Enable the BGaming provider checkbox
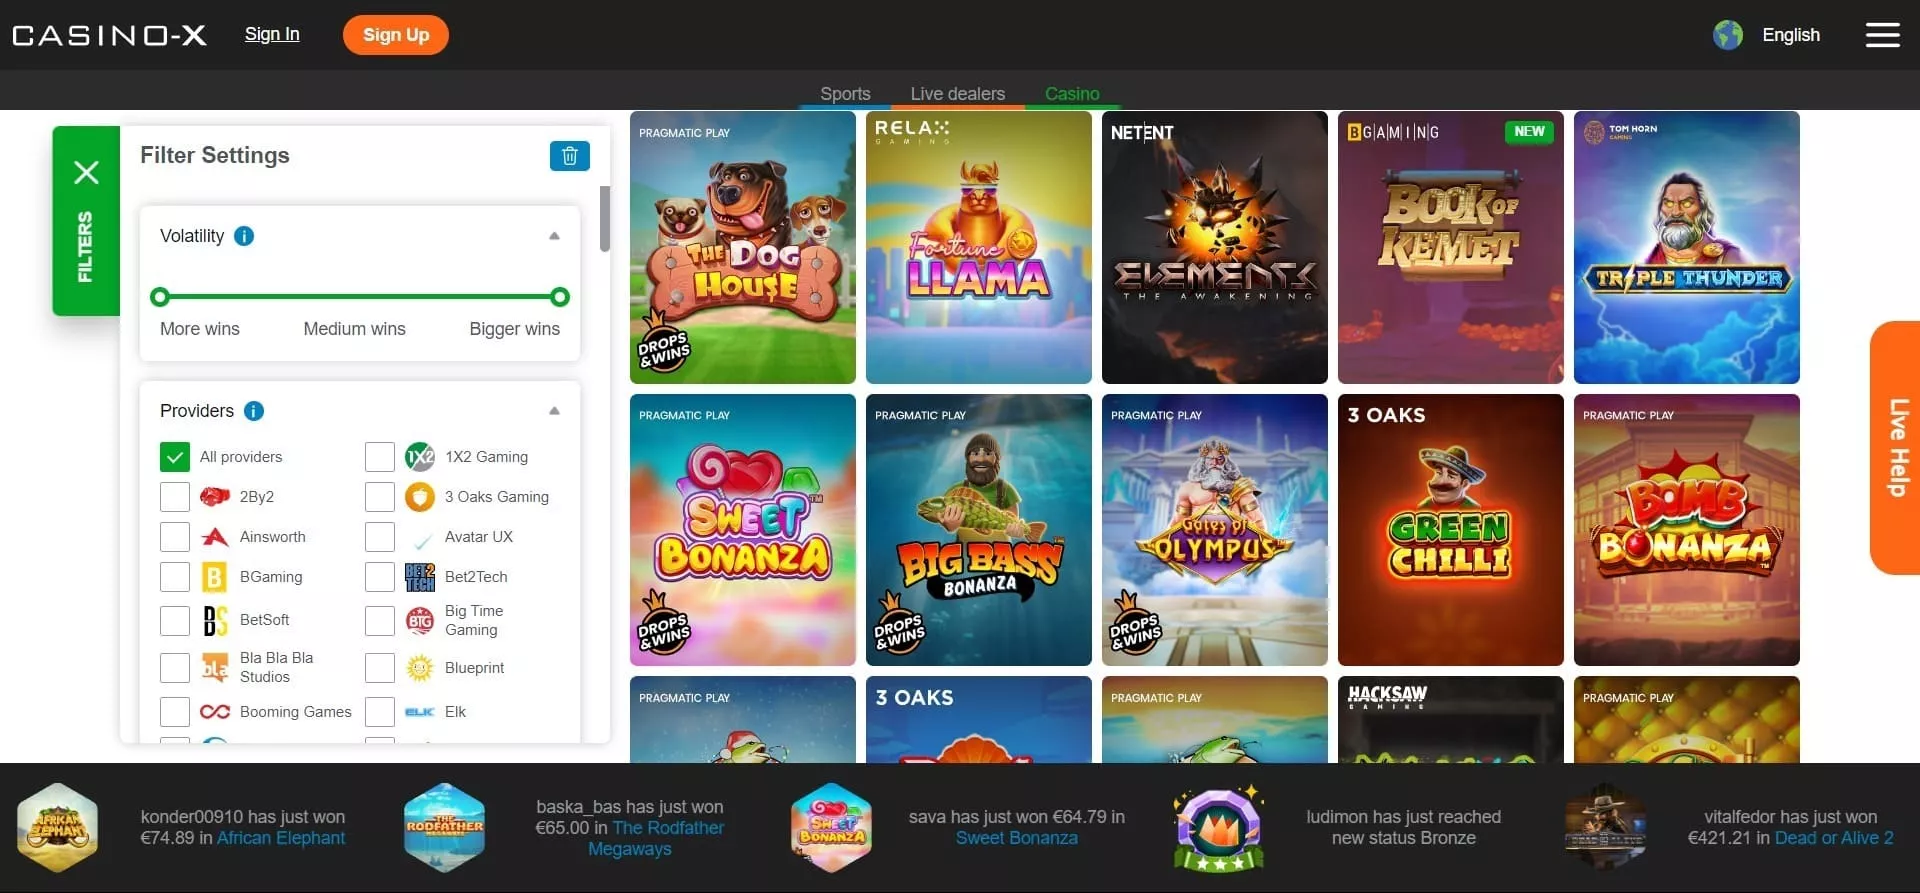Image resolution: width=1920 pixels, height=893 pixels. coord(175,577)
